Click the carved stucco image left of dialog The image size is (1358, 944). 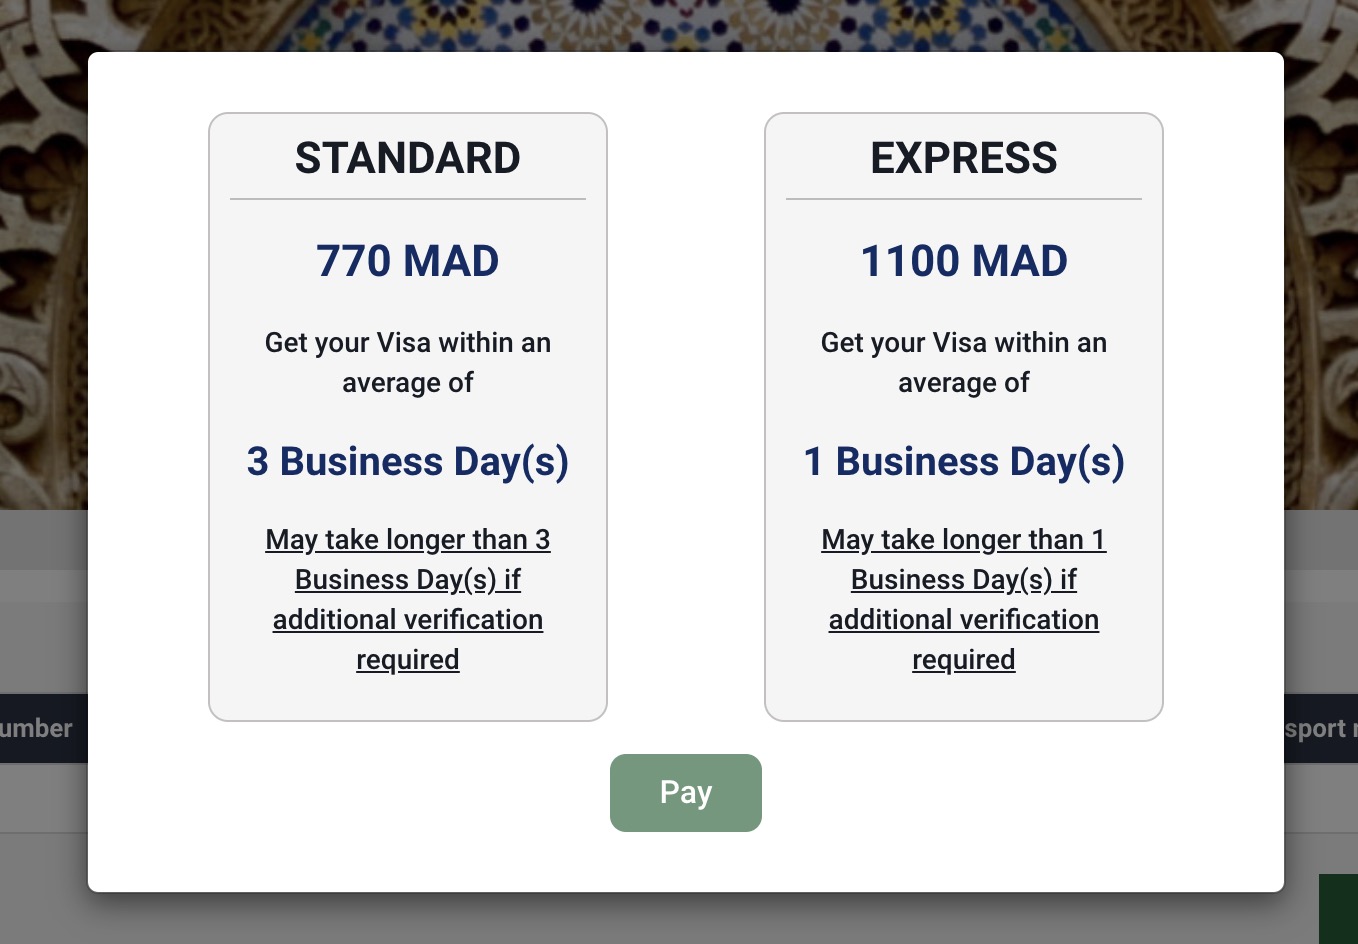(43, 280)
